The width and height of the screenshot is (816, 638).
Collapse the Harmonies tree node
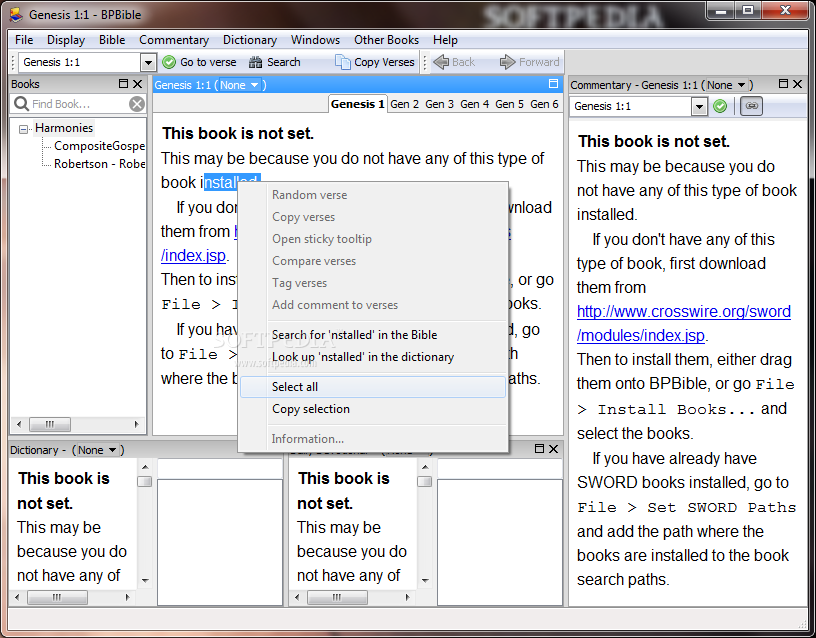(x=23, y=129)
